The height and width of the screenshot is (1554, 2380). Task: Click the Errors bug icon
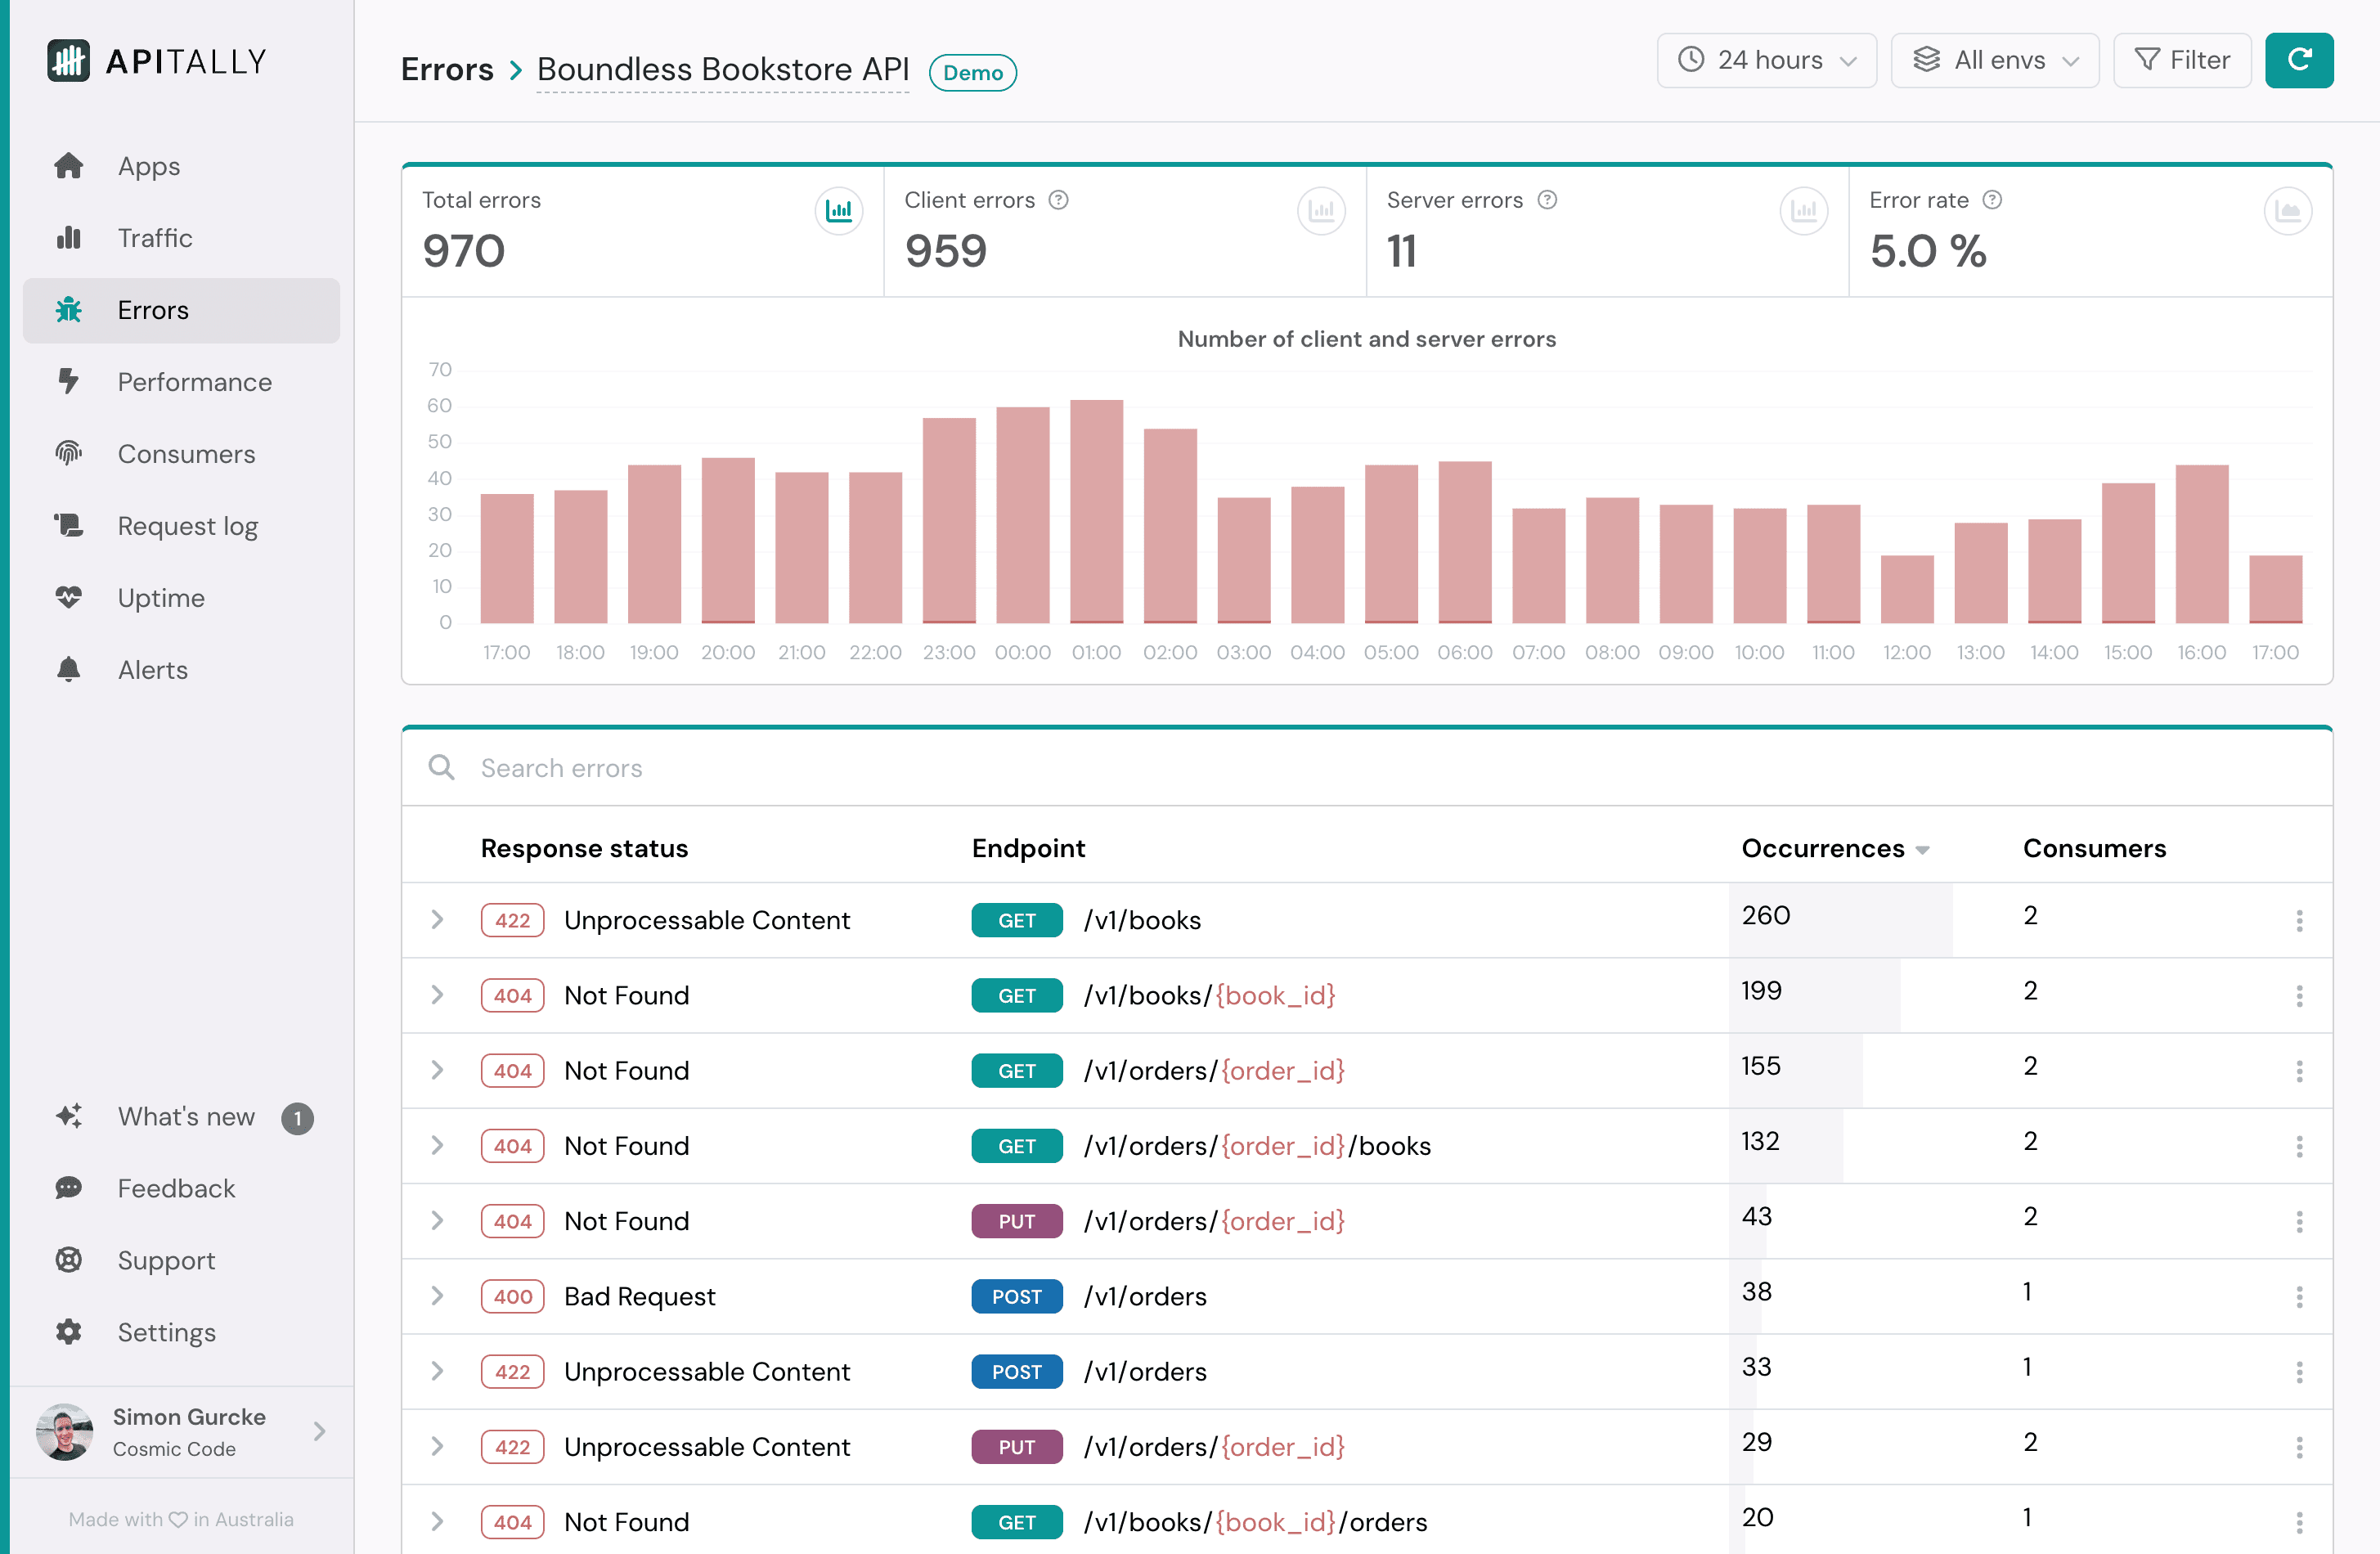point(68,310)
